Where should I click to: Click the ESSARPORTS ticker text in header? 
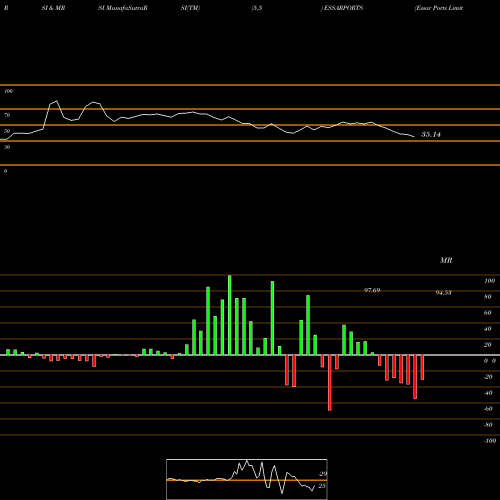(343, 8)
